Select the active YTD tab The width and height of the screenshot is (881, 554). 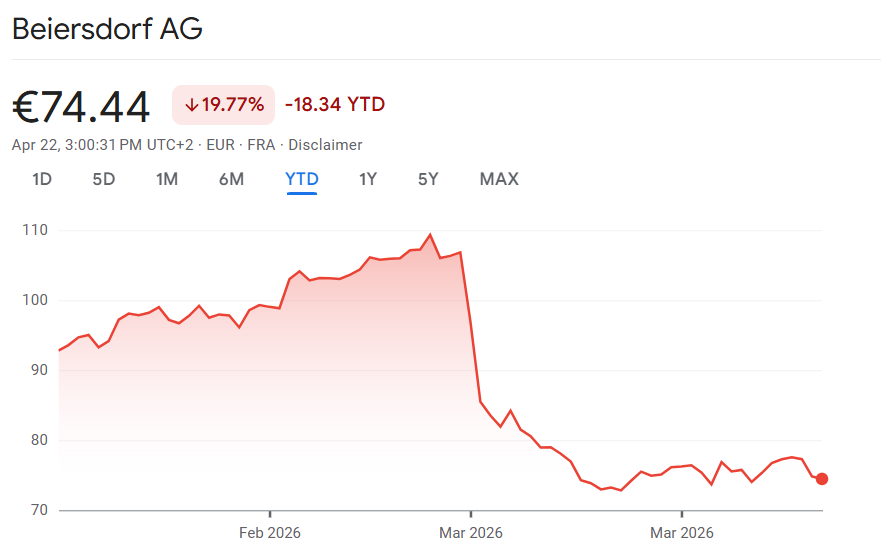coord(302,179)
